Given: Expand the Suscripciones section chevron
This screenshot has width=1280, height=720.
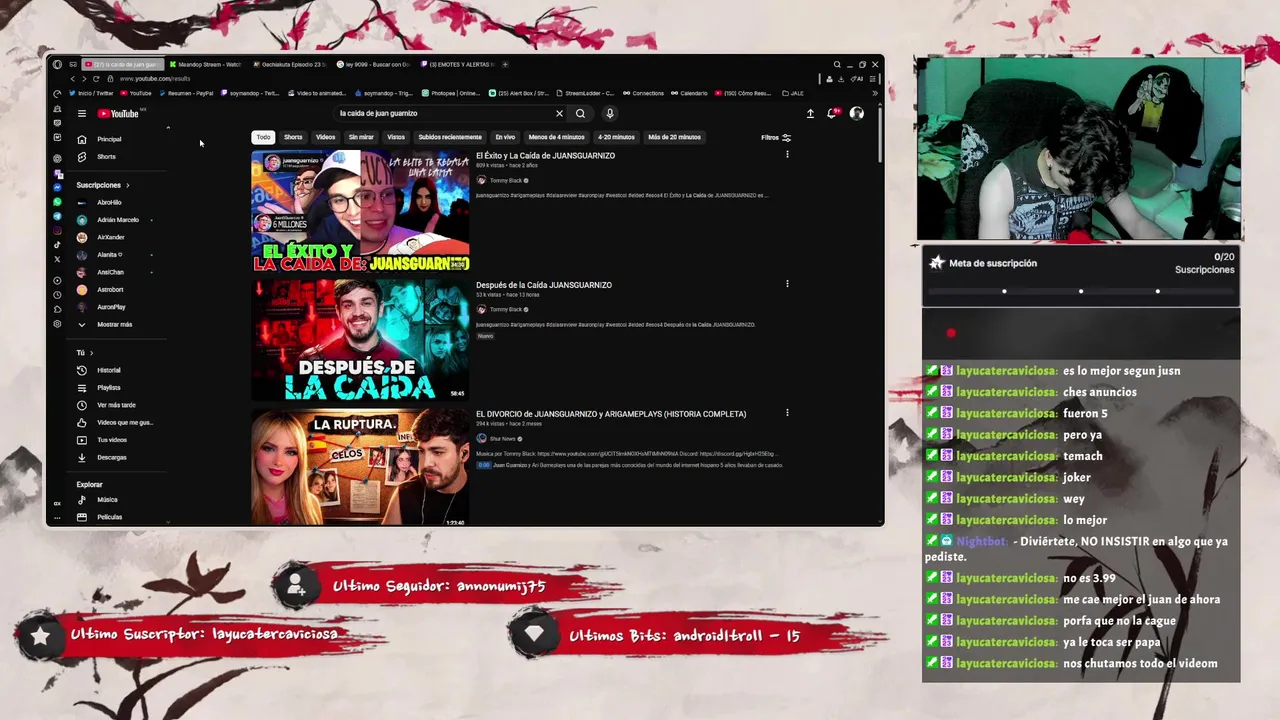Looking at the screenshot, I should click(x=127, y=185).
